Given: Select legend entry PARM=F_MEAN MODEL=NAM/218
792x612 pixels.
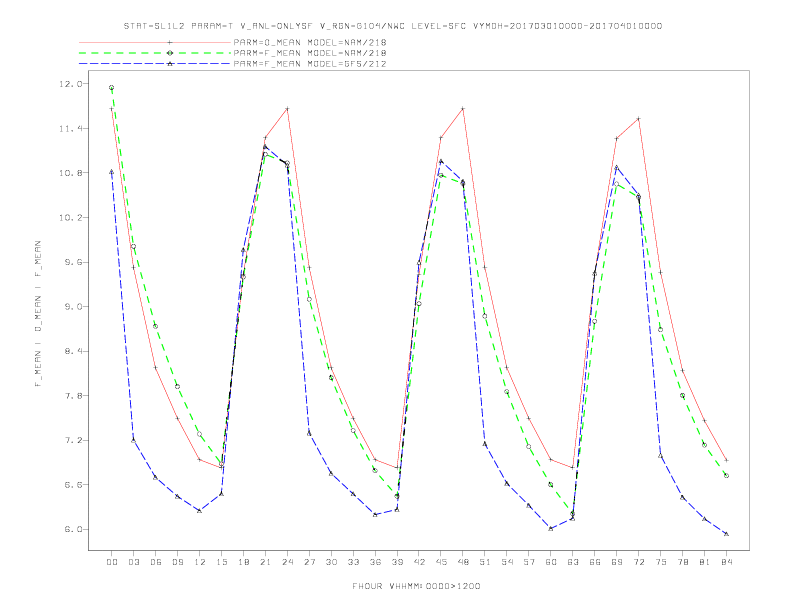Looking at the screenshot, I should click(x=310, y=53).
